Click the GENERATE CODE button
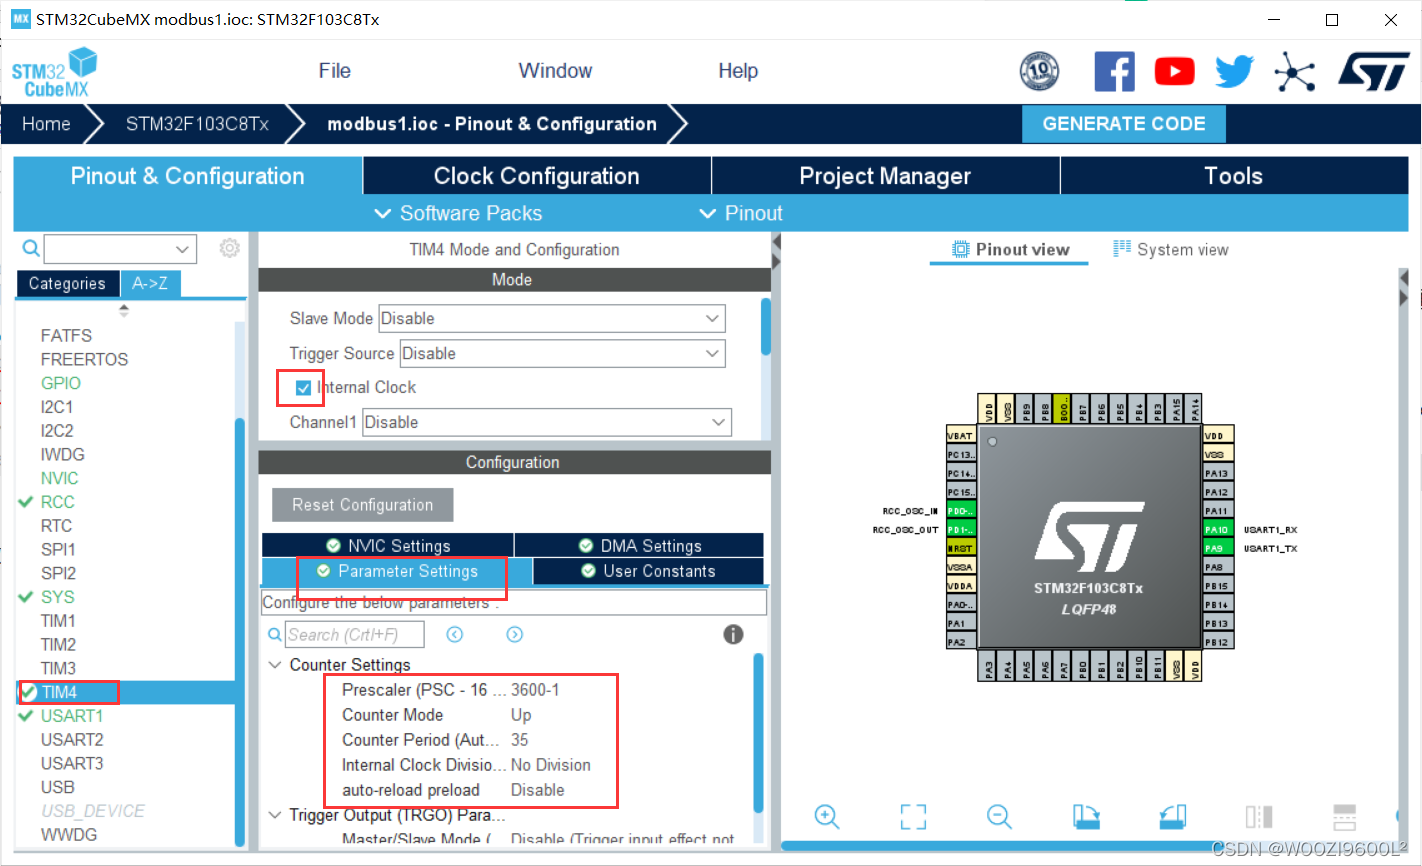1422x866 pixels. click(1124, 124)
